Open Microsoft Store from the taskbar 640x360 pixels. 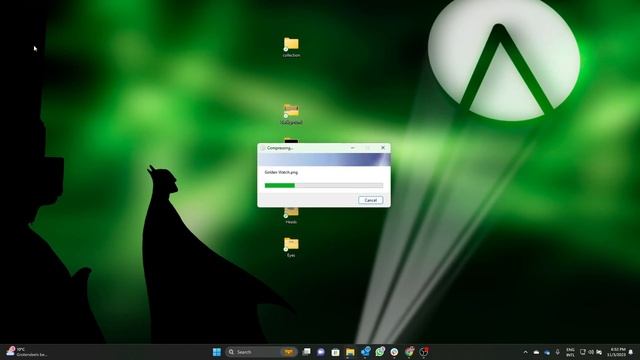tap(336, 352)
